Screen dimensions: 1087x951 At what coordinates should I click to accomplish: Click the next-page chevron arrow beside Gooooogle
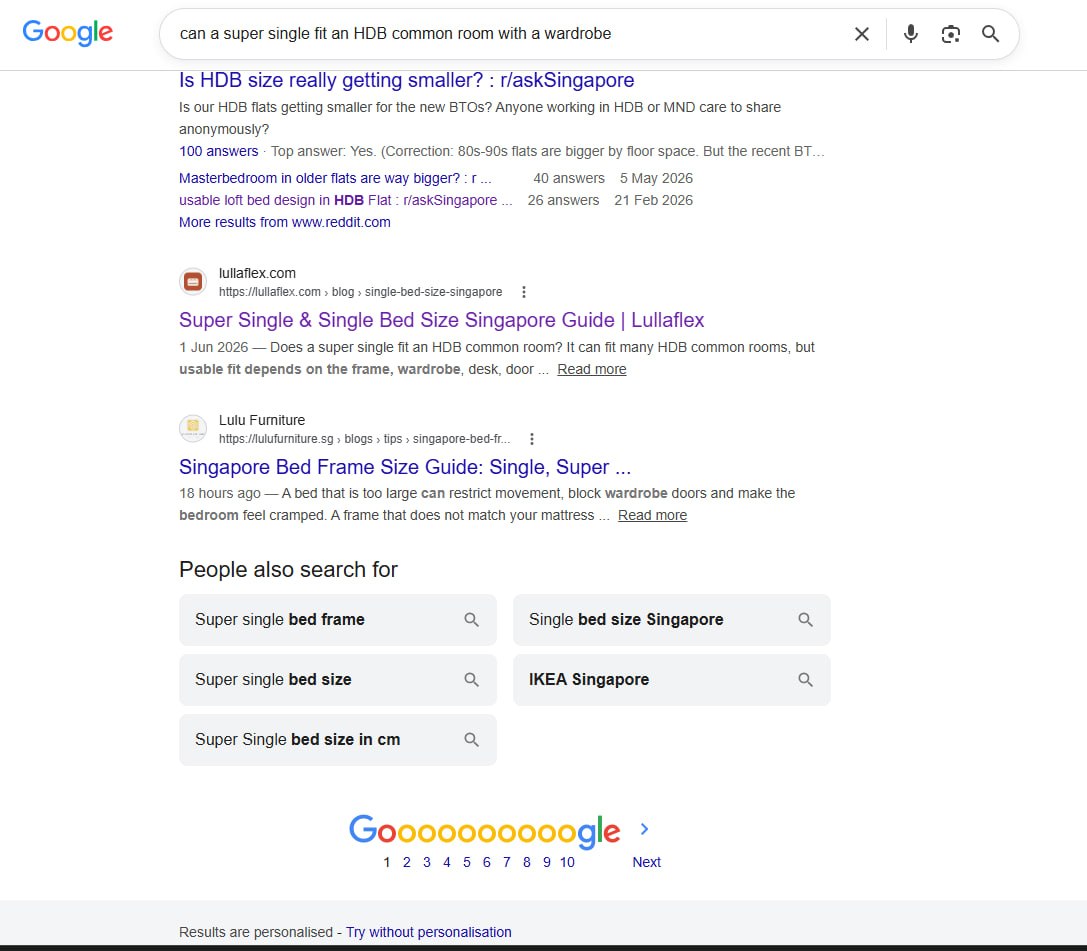[644, 829]
